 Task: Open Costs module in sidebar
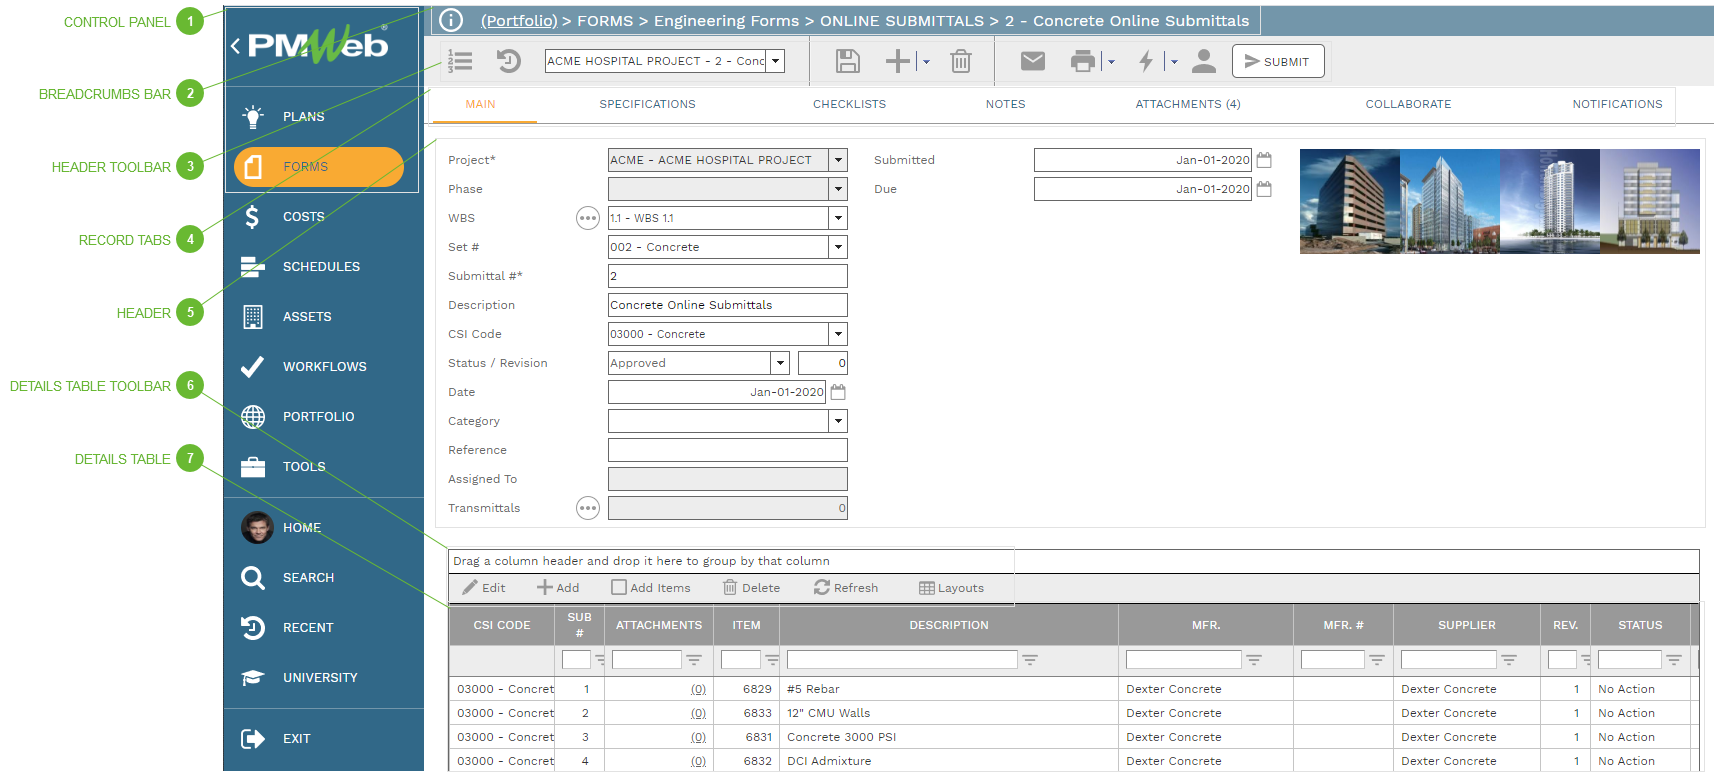(x=303, y=217)
